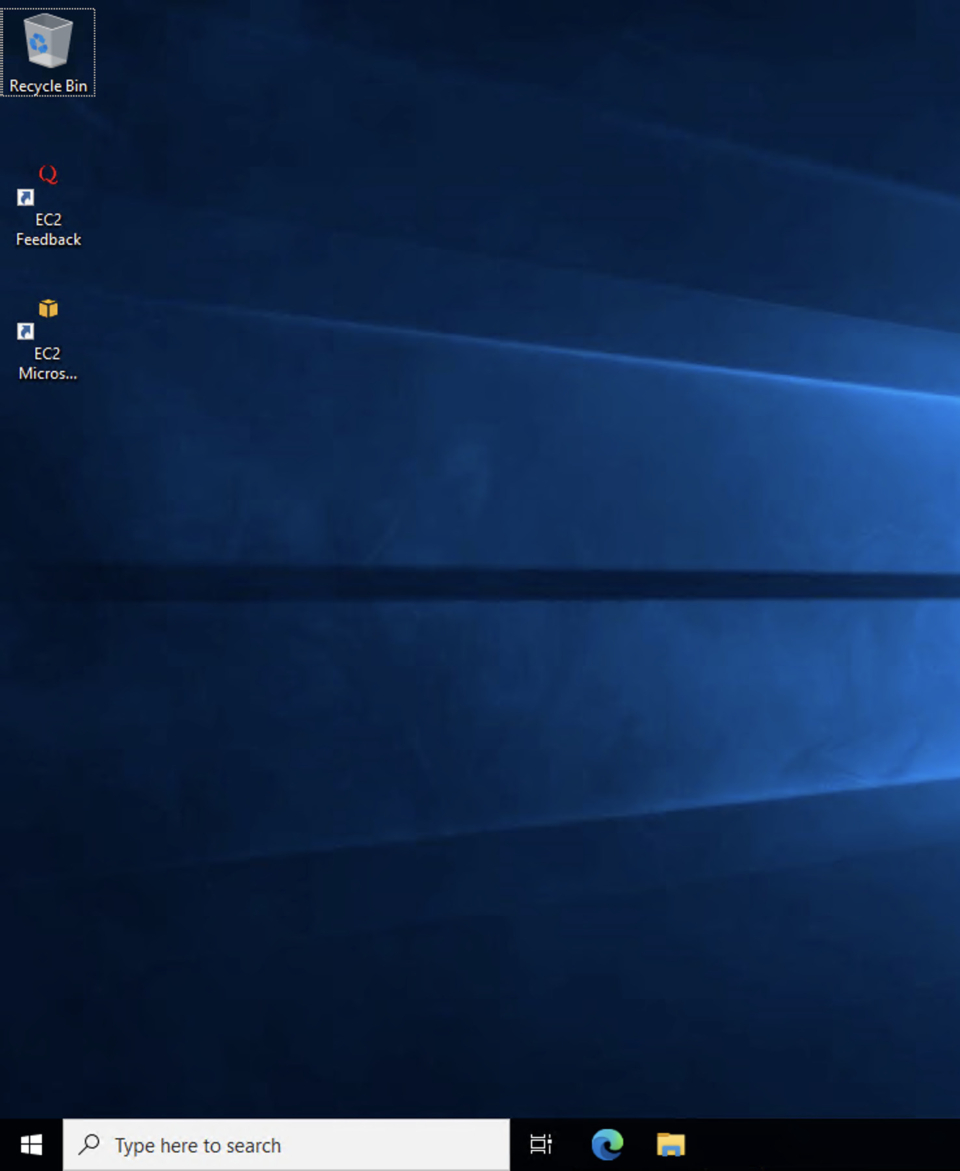Viewport: 960px width, 1171px height.
Task: Click the yellow AWS cube desktop icon
Action: (47, 308)
